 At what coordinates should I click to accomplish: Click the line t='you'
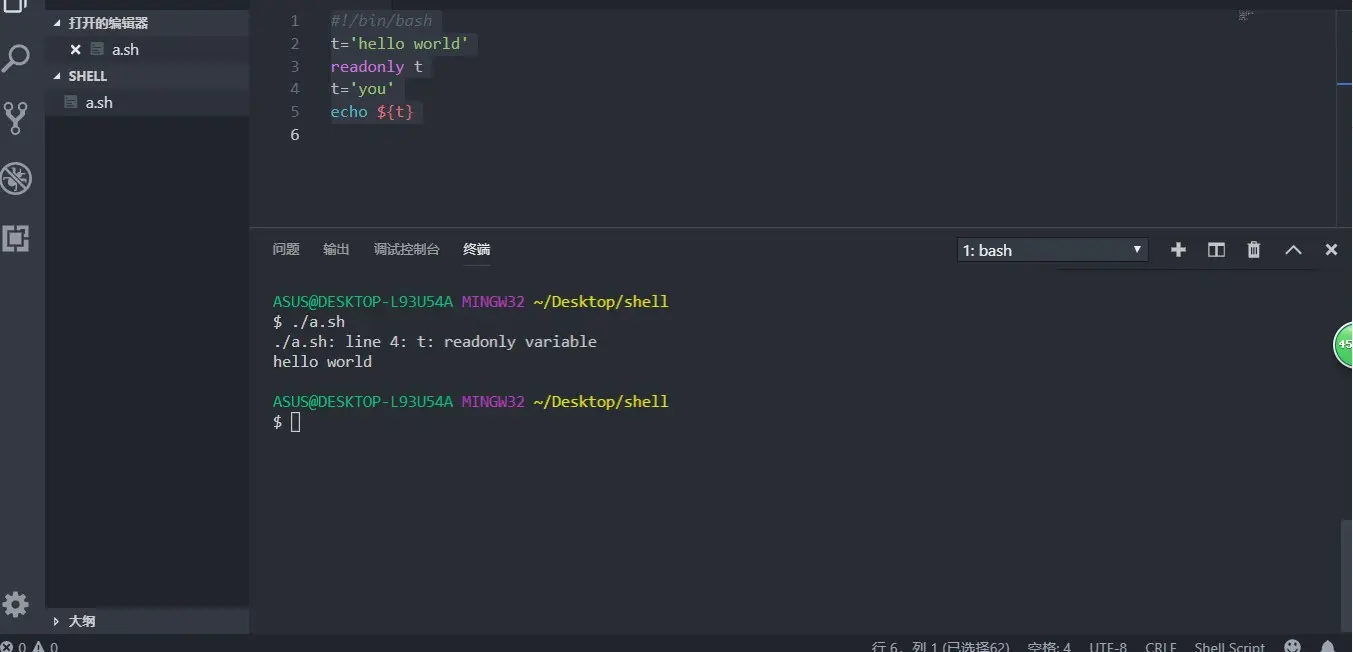[363, 89]
